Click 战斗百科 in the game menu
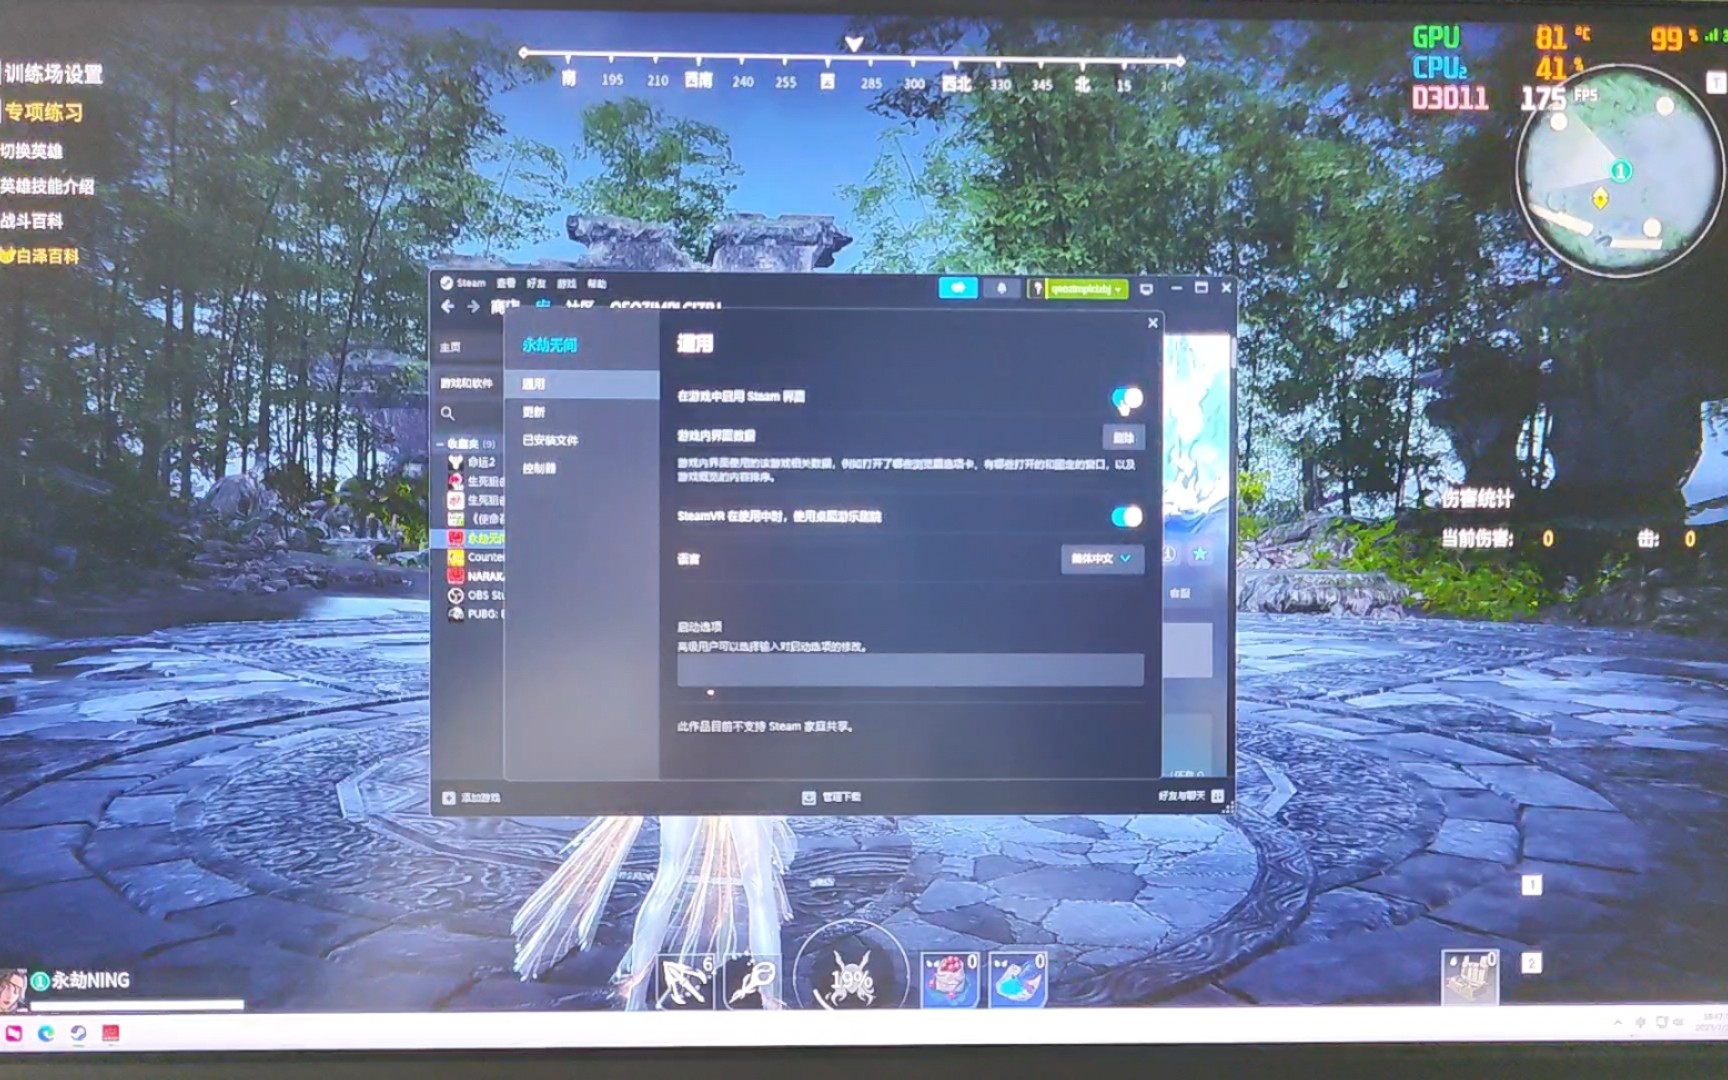Image resolution: width=1728 pixels, height=1080 pixels. coord(32,221)
